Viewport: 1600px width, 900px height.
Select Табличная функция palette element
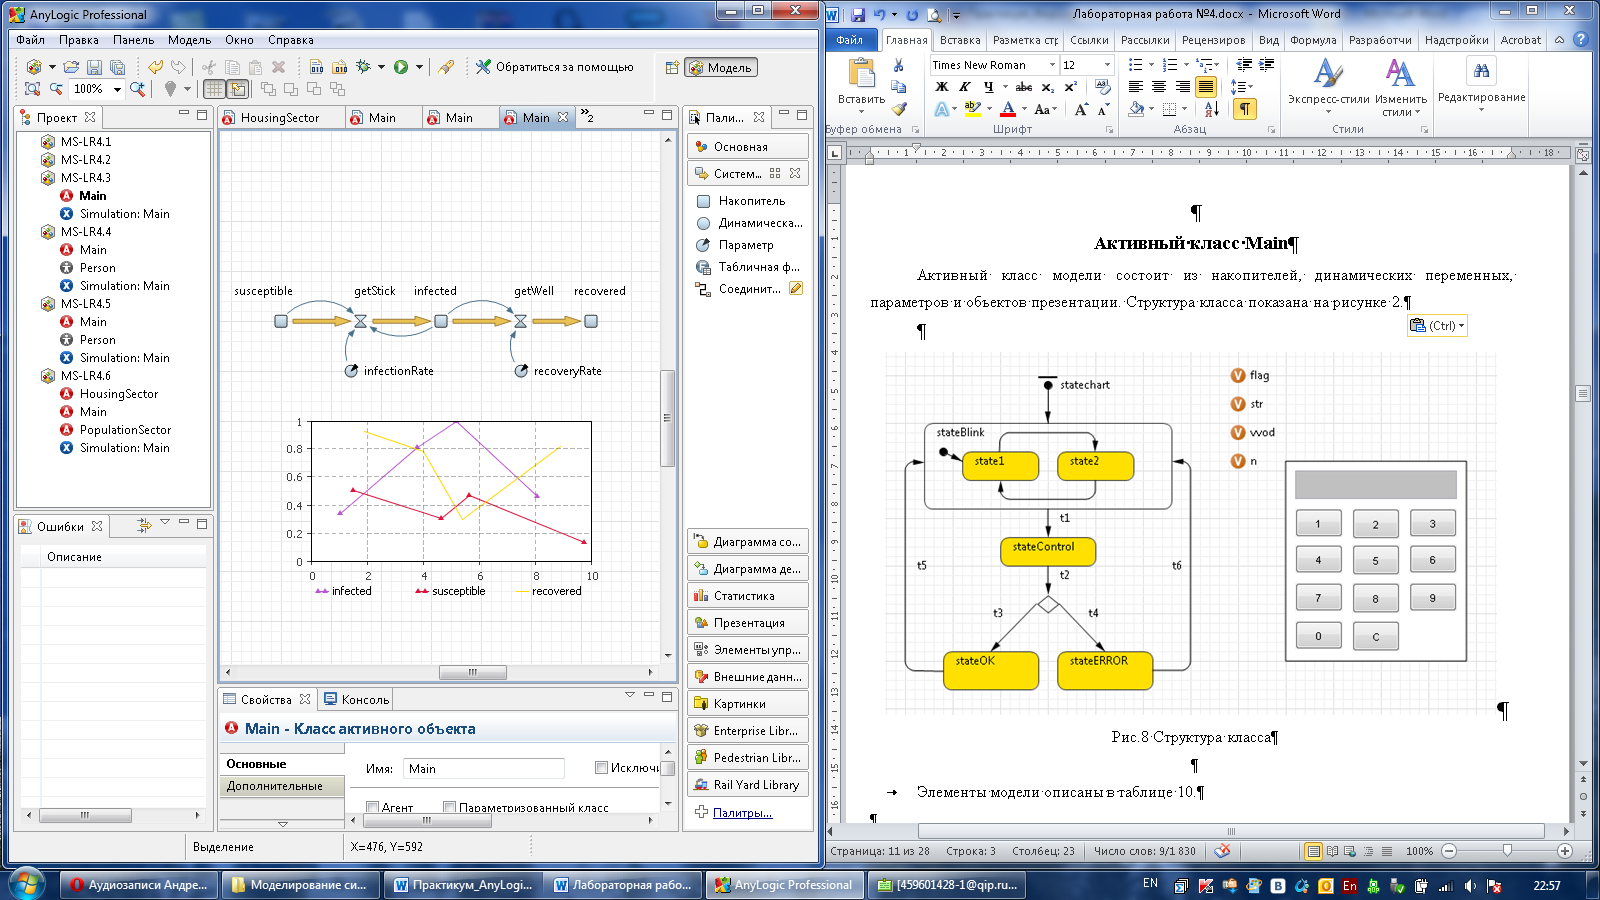(748, 266)
